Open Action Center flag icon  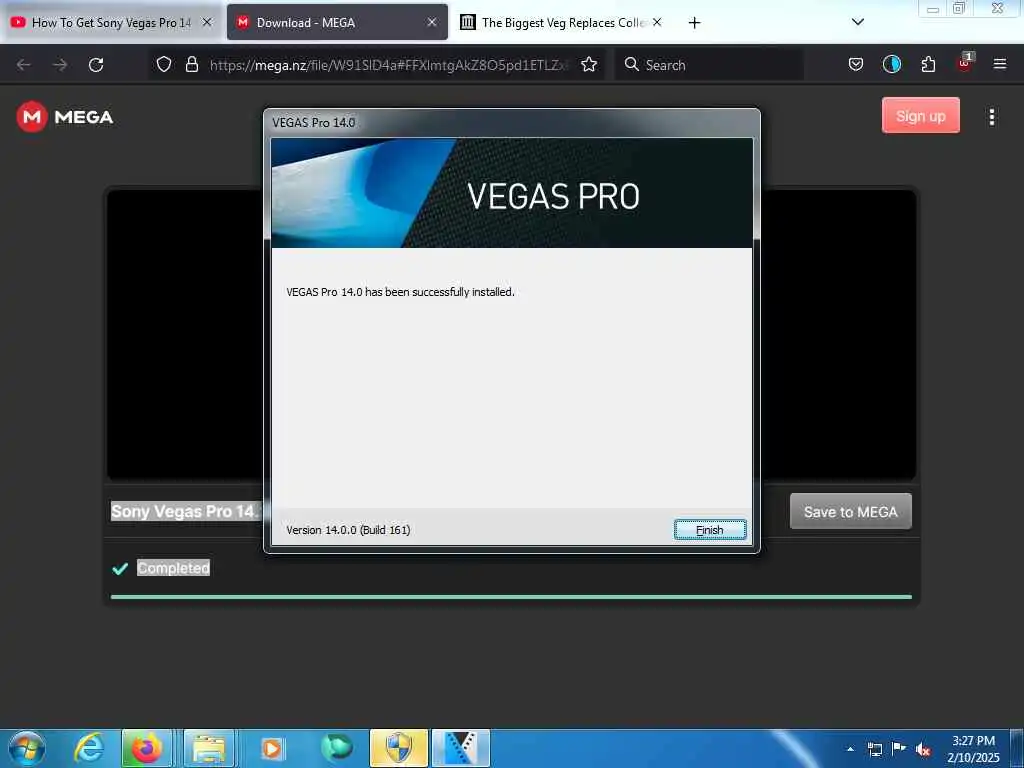899,749
